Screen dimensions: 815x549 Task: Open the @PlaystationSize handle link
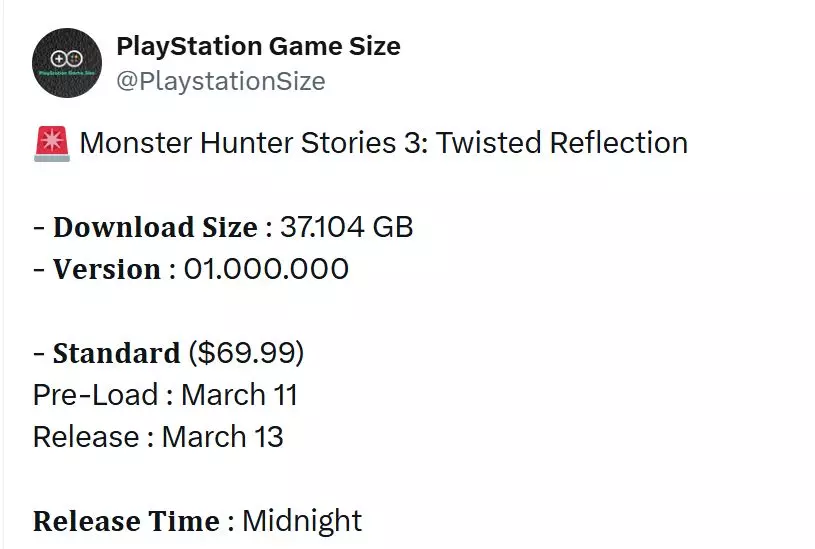coord(220,81)
